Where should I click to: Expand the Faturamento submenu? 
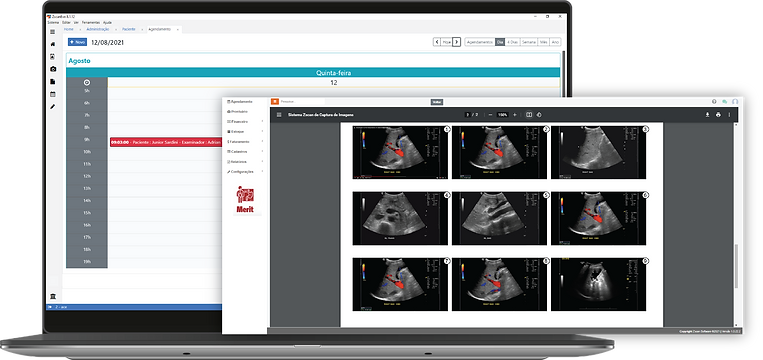coord(262,142)
